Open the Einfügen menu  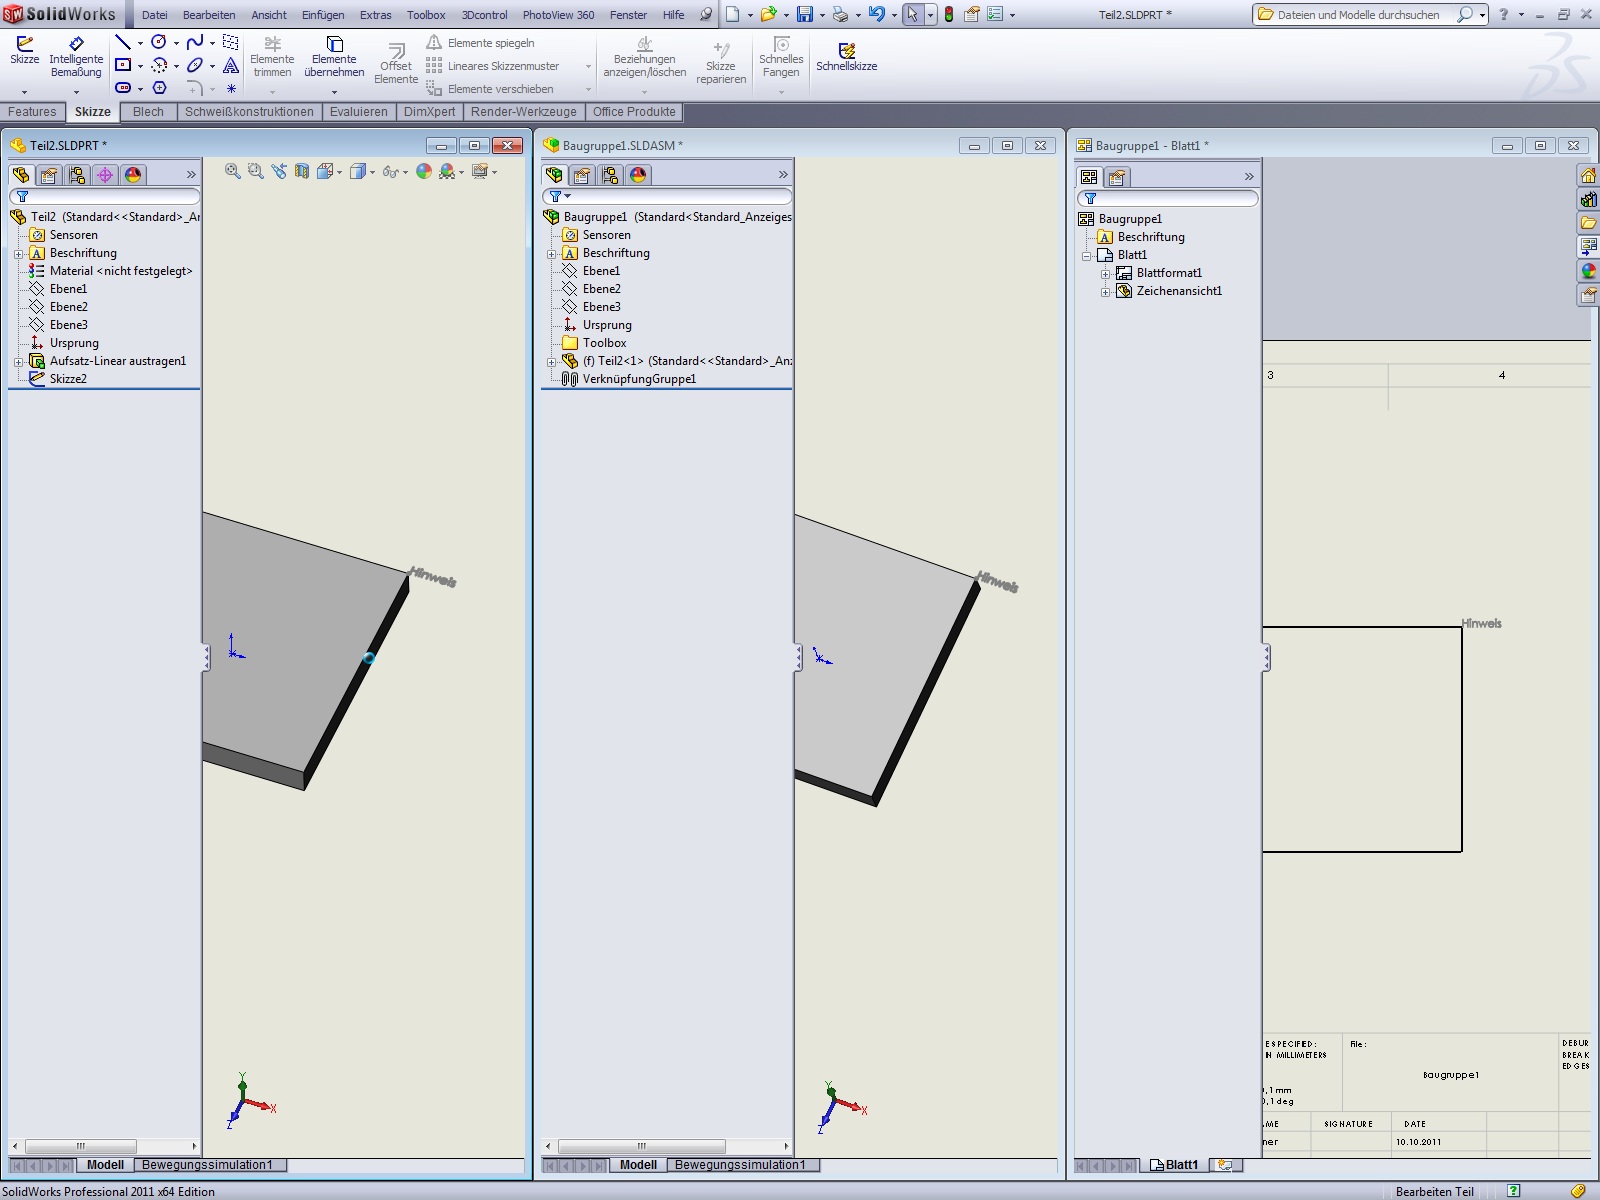tap(322, 15)
